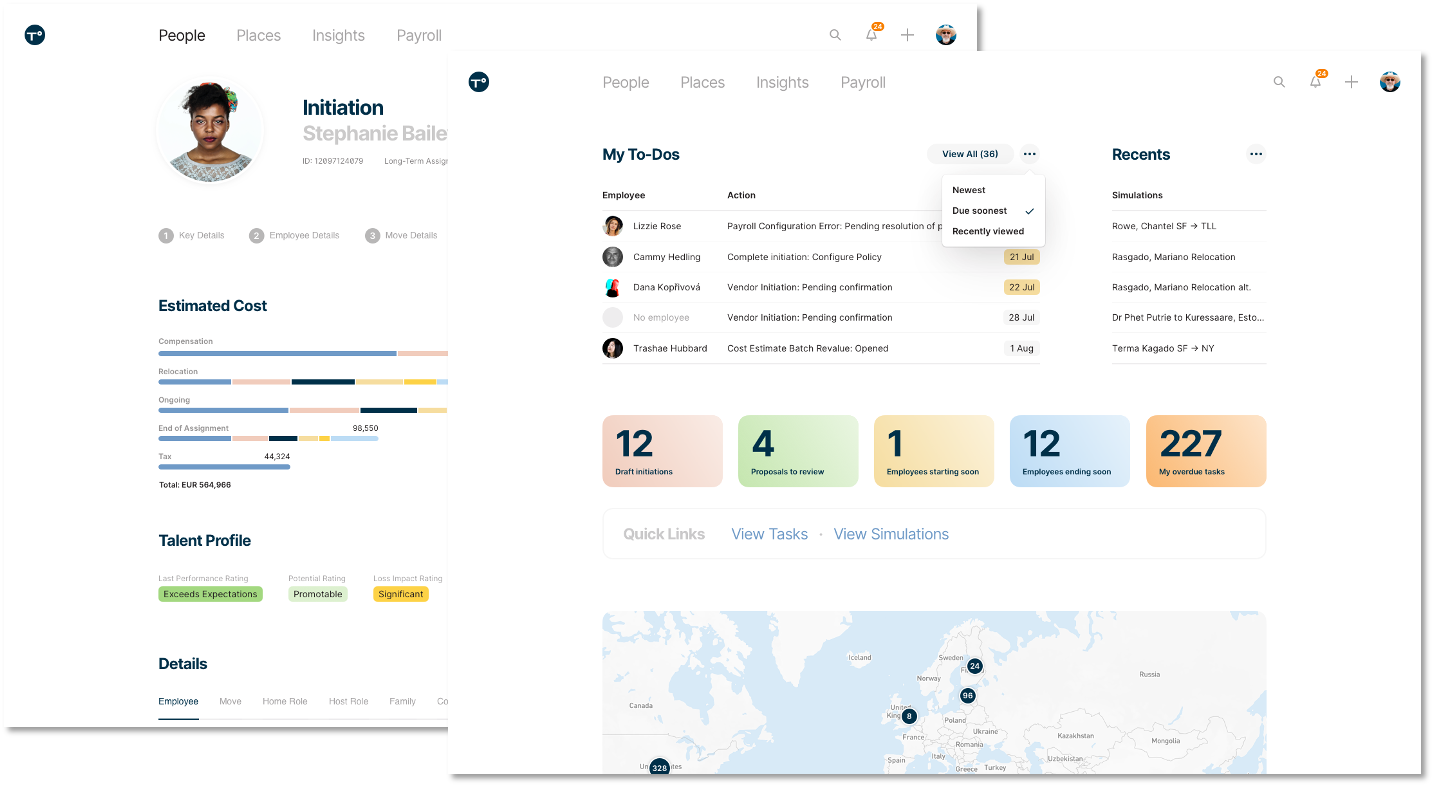Open the Recents options menu
Viewport: 1434px width, 786px height.
pyautogui.click(x=1256, y=154)
